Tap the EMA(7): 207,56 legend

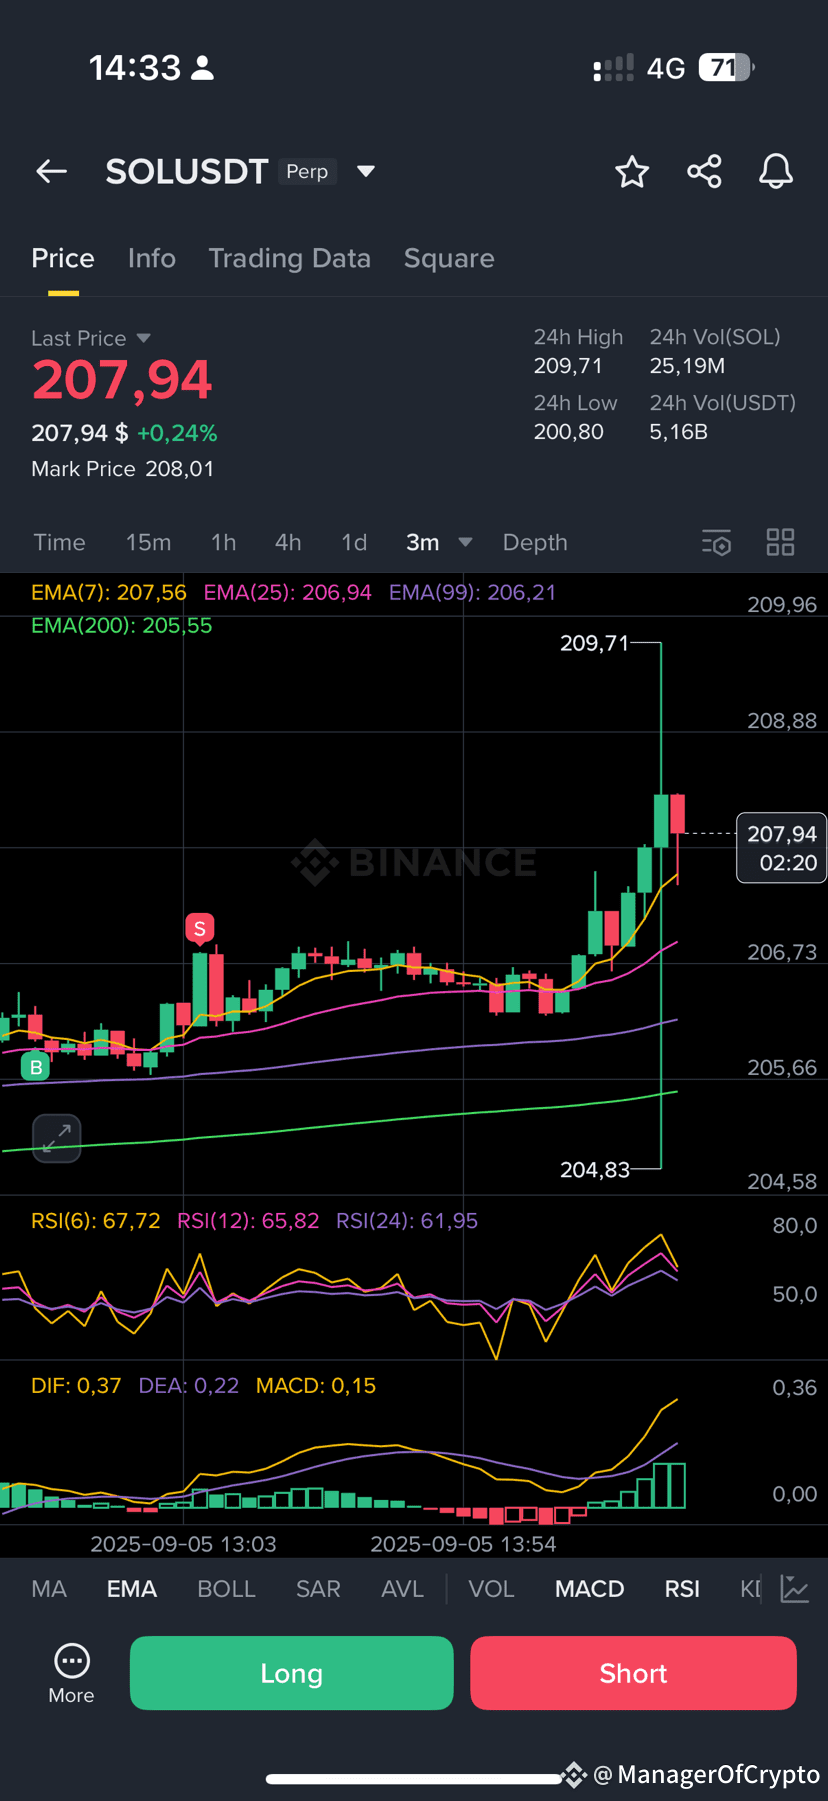pyautogui.click(x=109, y=592)
